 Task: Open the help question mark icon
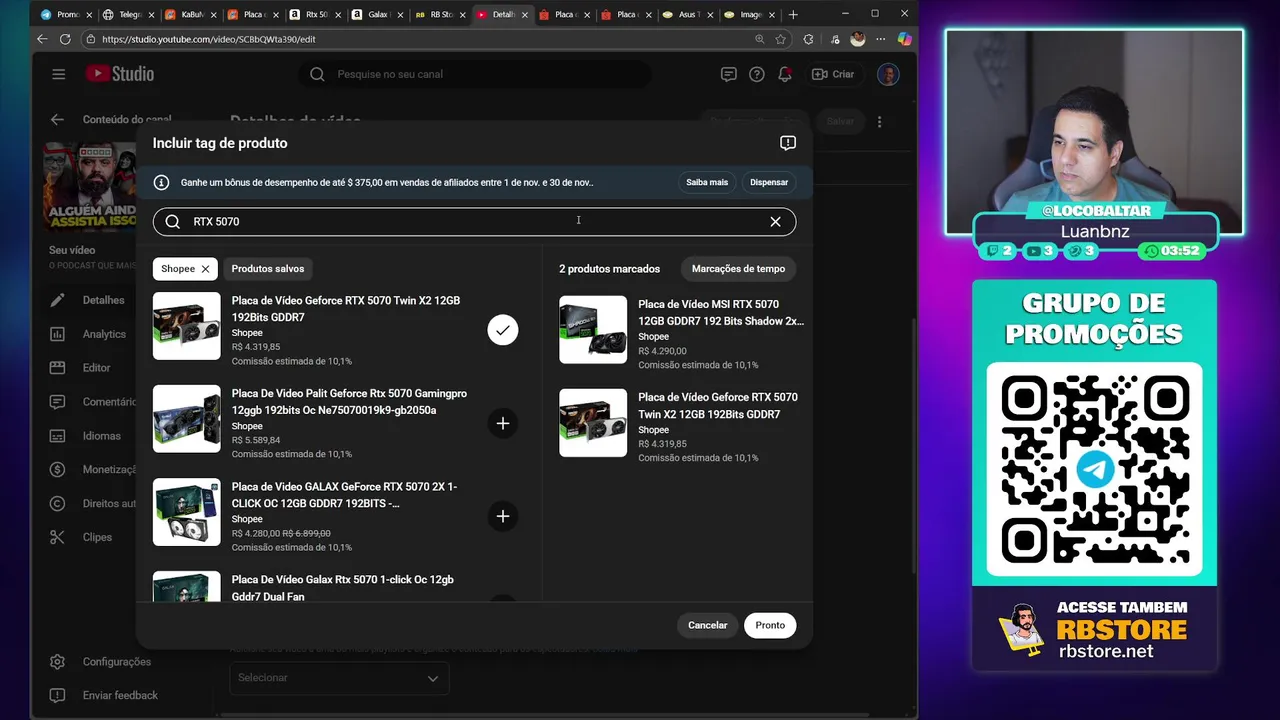(756, 74)
